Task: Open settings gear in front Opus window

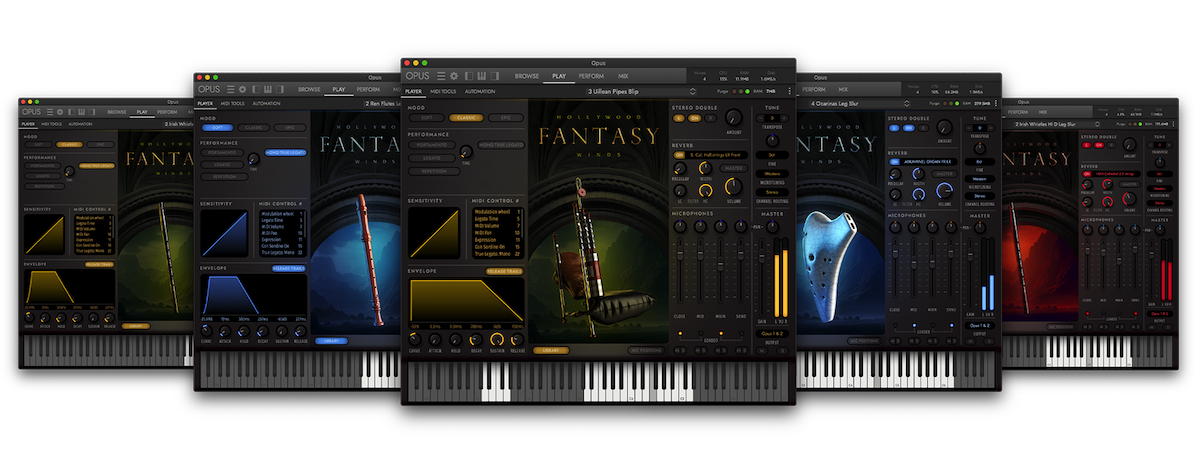Action: (x=454, y=76)
